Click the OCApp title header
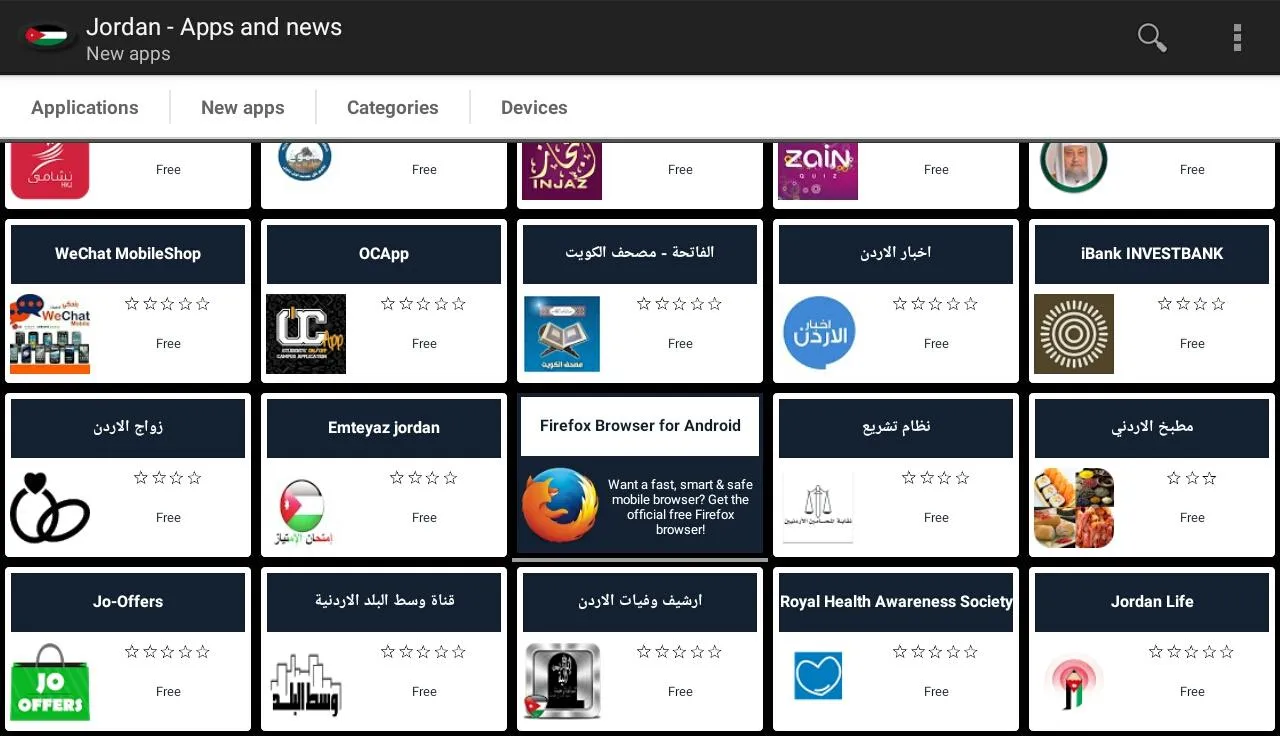Viewport: 1280px width, 736px height. [x=384, y=254]
